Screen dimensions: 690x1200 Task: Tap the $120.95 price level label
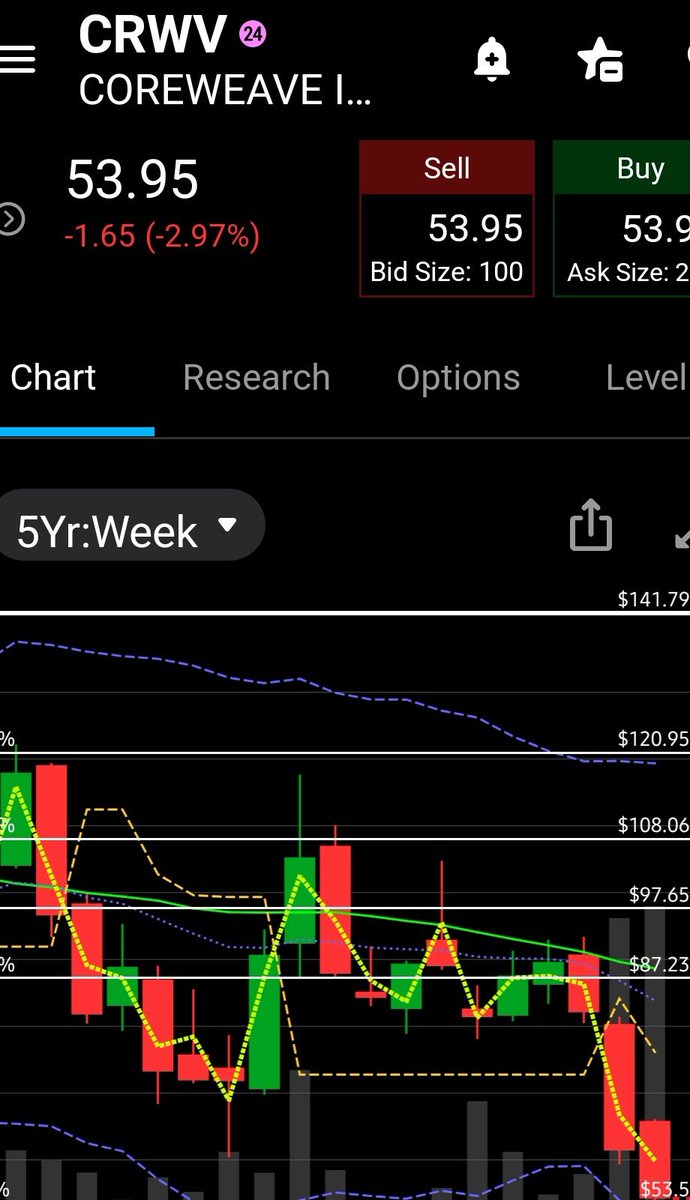tap(653, 739)
